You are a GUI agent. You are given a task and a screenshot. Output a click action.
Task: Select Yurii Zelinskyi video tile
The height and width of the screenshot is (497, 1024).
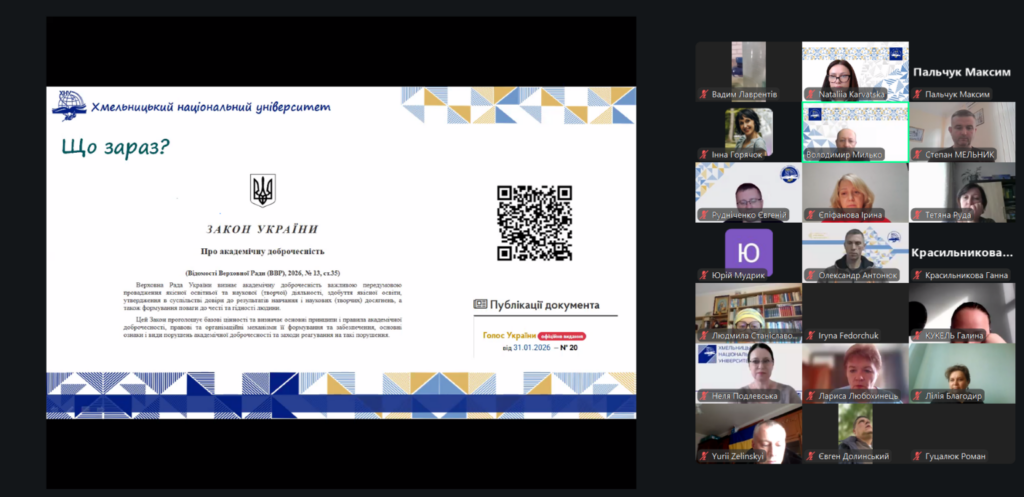pyautogui.click(x=748, y=434)
